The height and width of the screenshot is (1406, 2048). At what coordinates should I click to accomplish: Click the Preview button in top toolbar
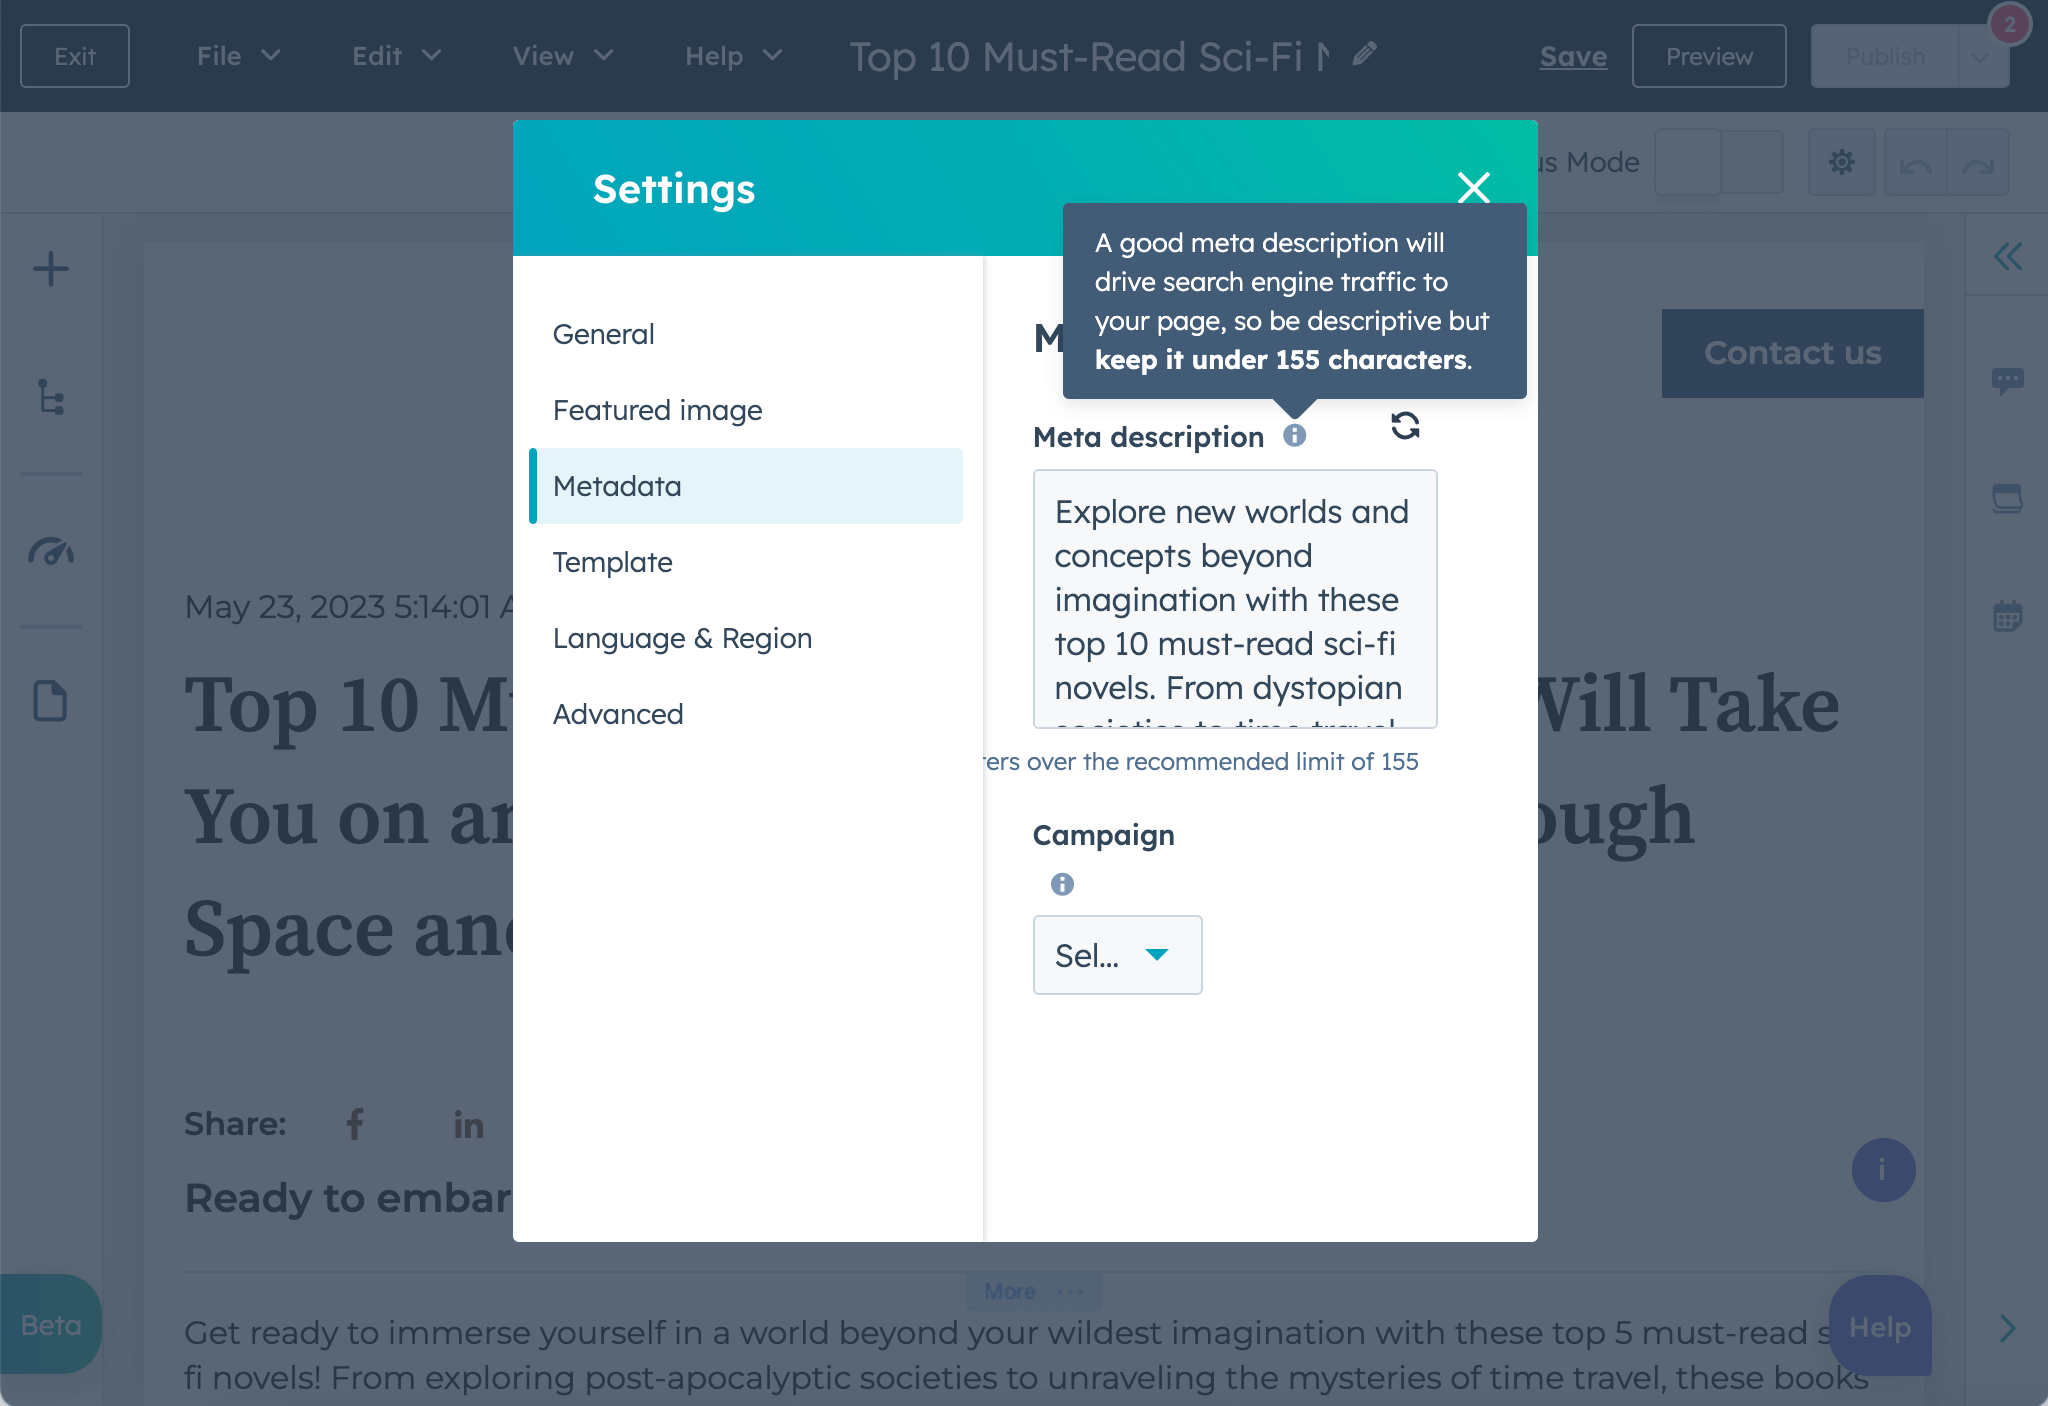(1709, 54)
